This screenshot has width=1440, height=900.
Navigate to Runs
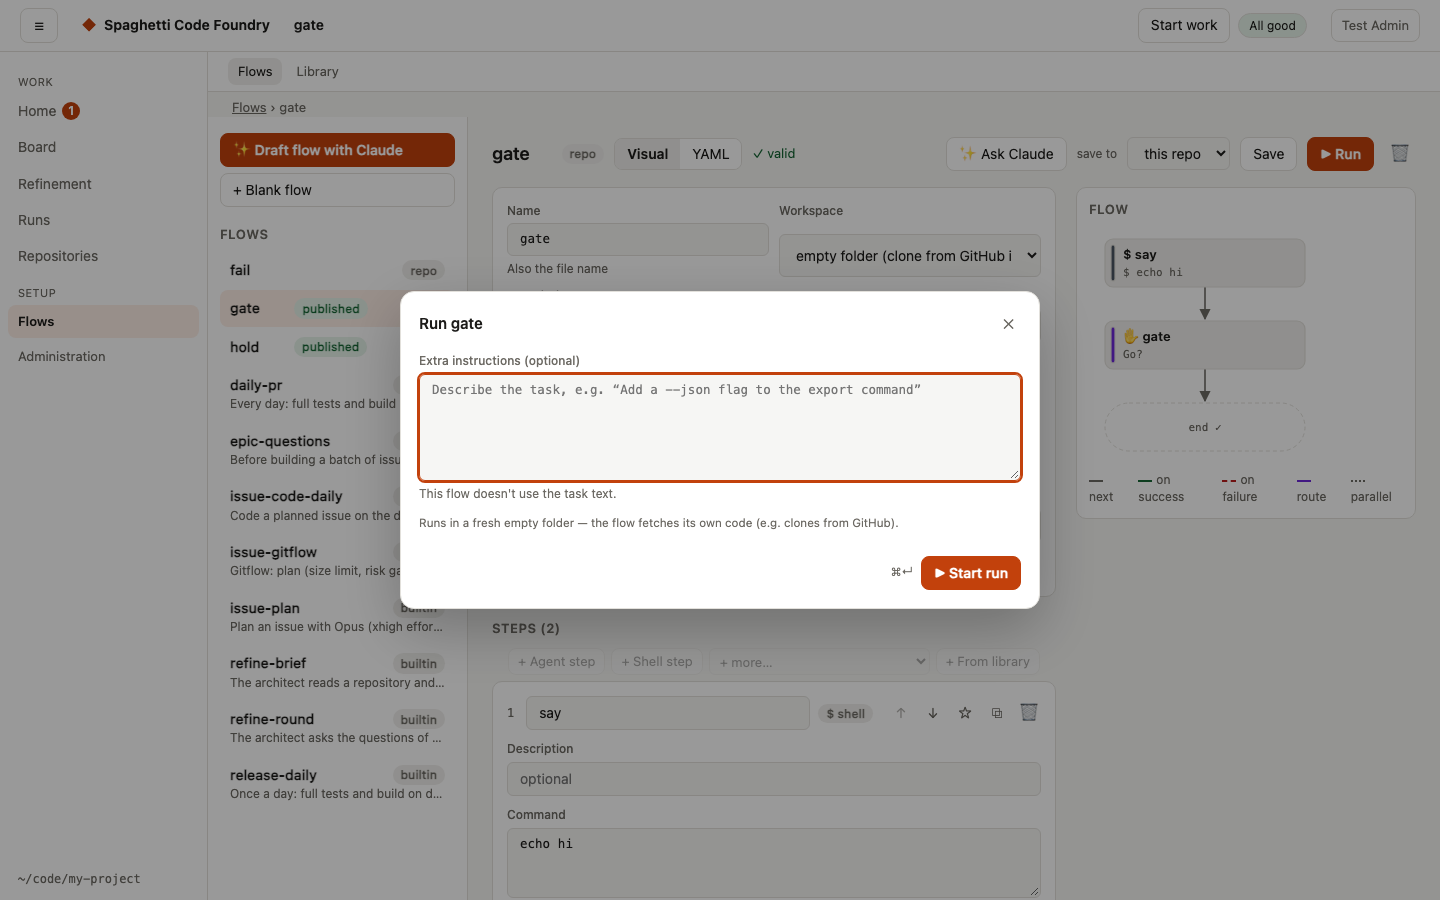(x=103, y=220)
